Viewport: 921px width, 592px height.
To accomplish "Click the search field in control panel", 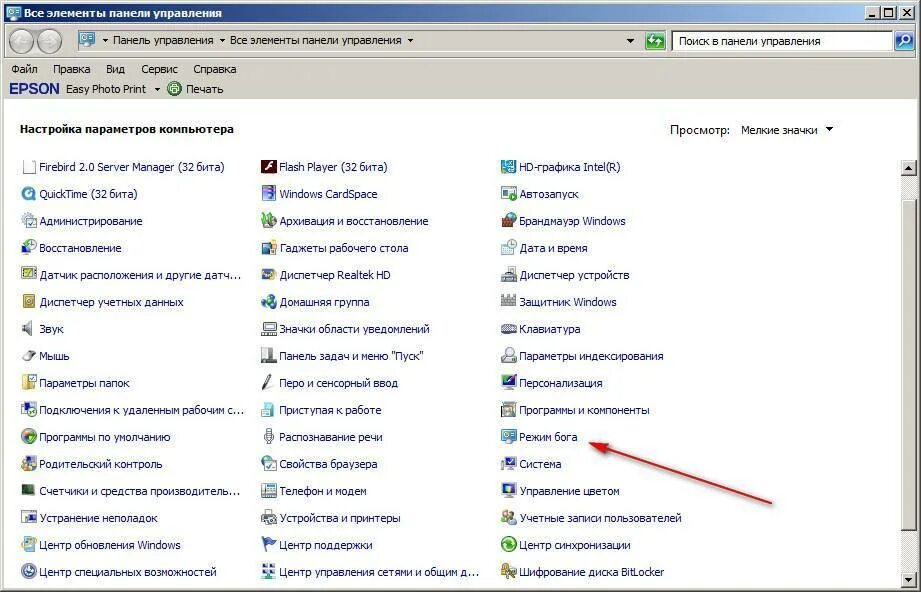I will (781, 41).
